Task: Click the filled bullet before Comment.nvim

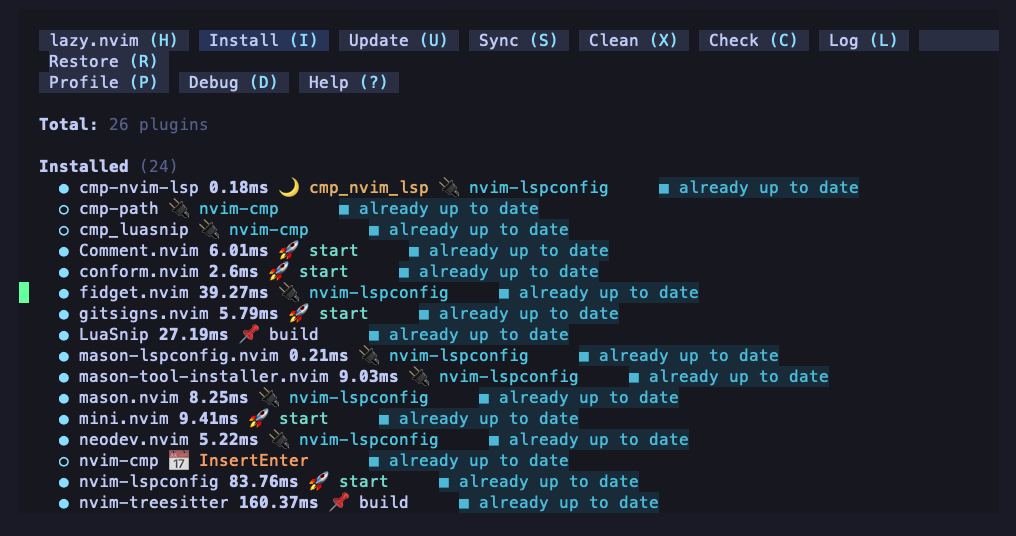Action: click(x=64, y=251)
